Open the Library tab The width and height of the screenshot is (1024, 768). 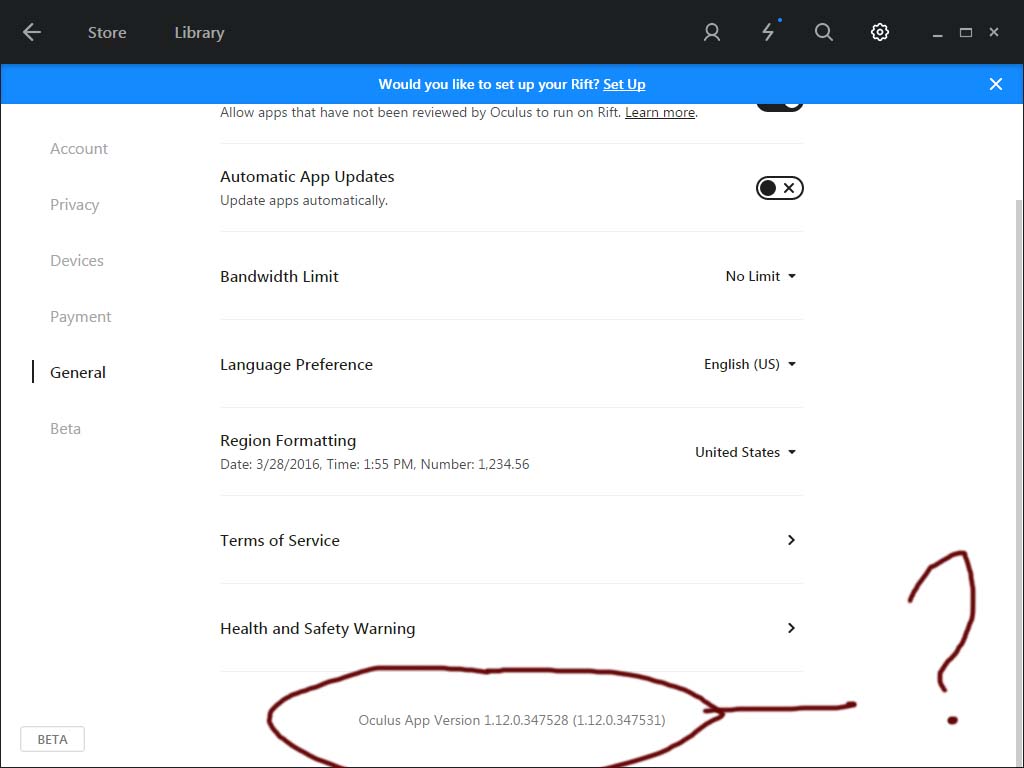coord(199,33)
